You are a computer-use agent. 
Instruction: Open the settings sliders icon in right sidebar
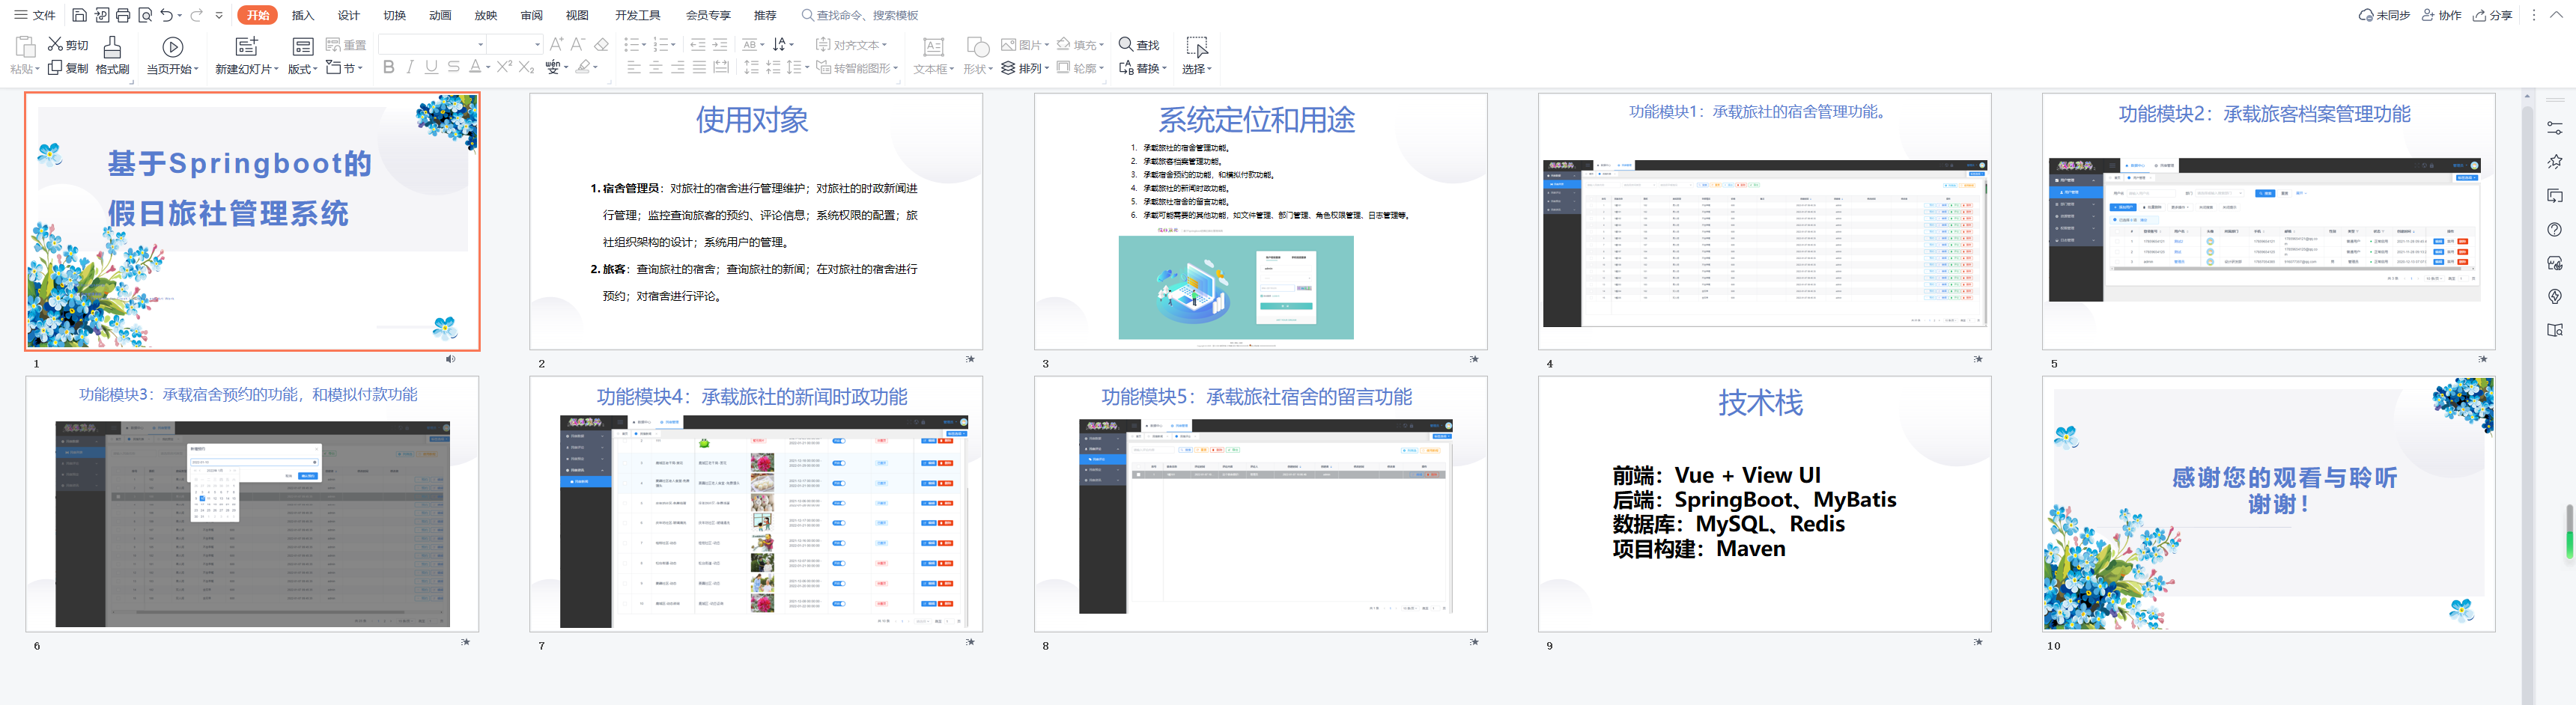coord(2555,127)
